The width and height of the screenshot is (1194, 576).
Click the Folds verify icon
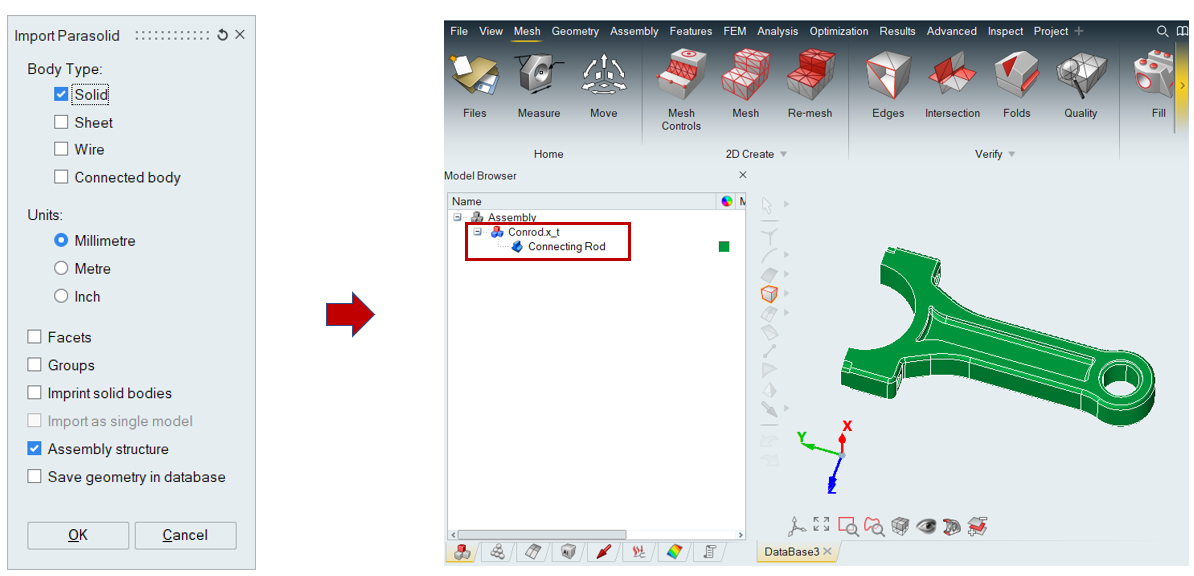coord(1016,78)
